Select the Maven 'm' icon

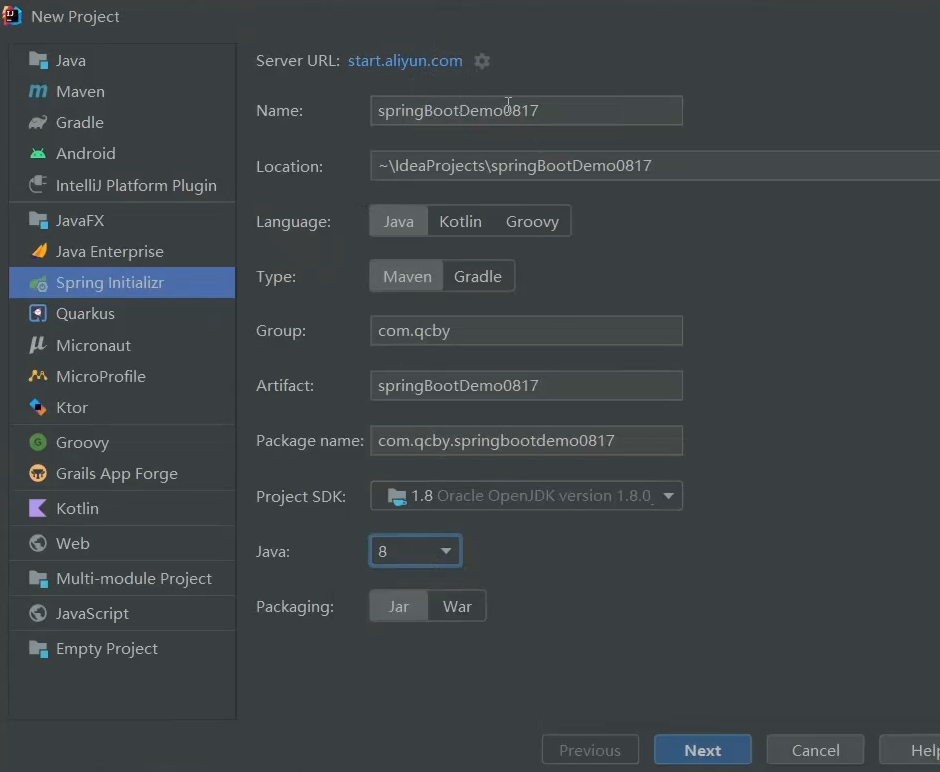(x=38, y=92)
